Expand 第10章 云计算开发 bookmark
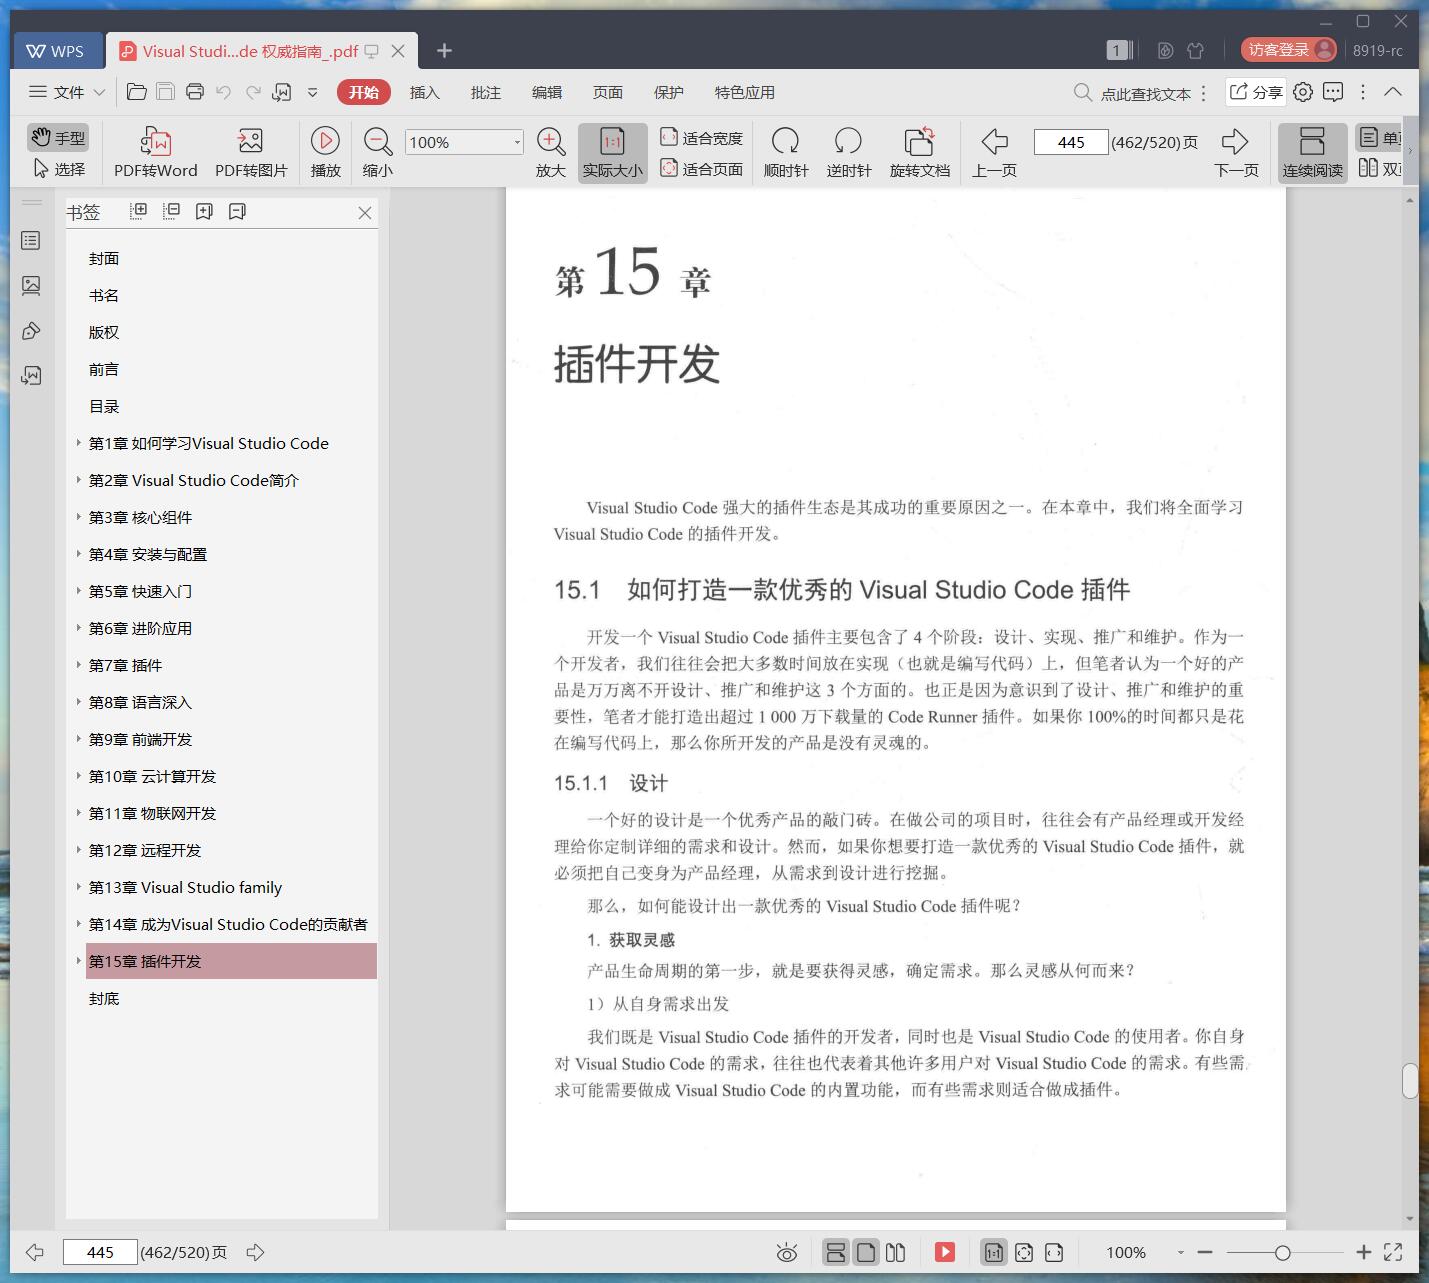The width and height of the screenshot is (1429, 1283). (x=79, y=775)
